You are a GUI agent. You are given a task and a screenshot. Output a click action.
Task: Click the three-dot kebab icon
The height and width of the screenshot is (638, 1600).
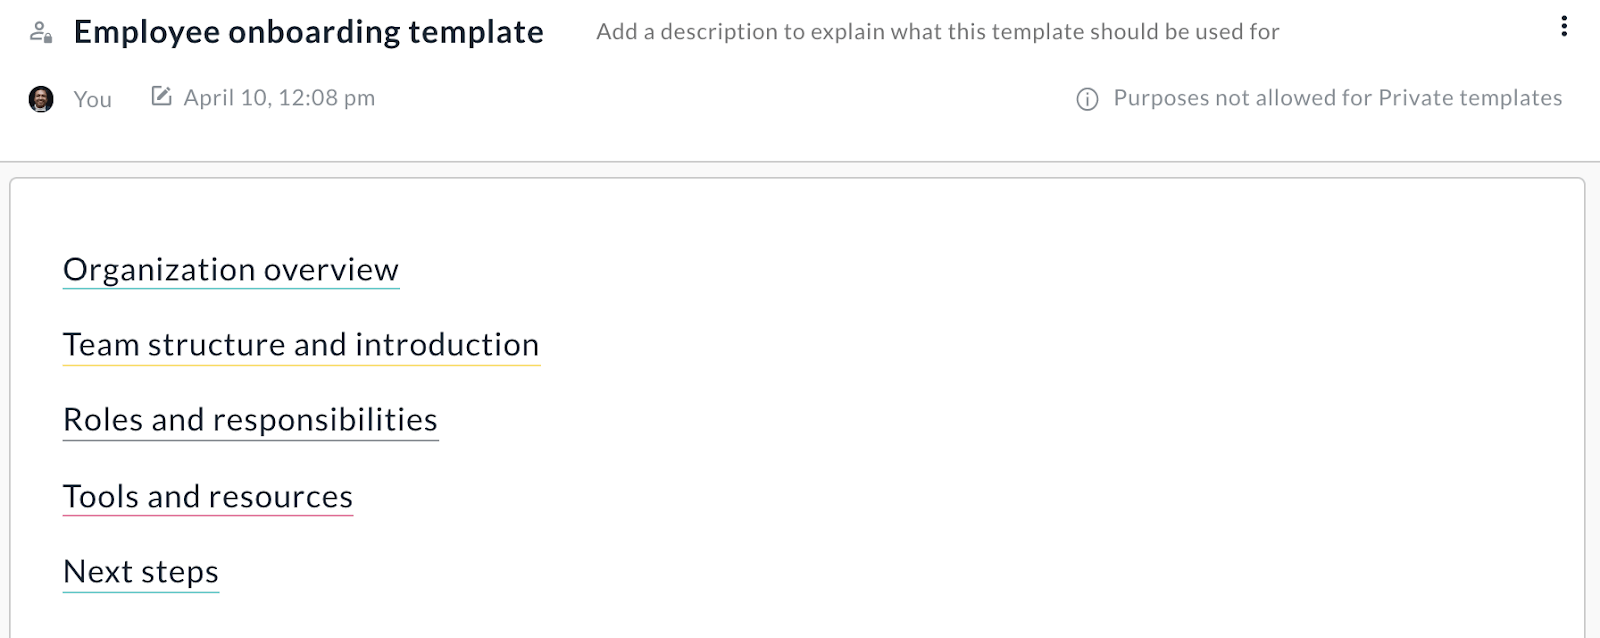[1563, 27]
